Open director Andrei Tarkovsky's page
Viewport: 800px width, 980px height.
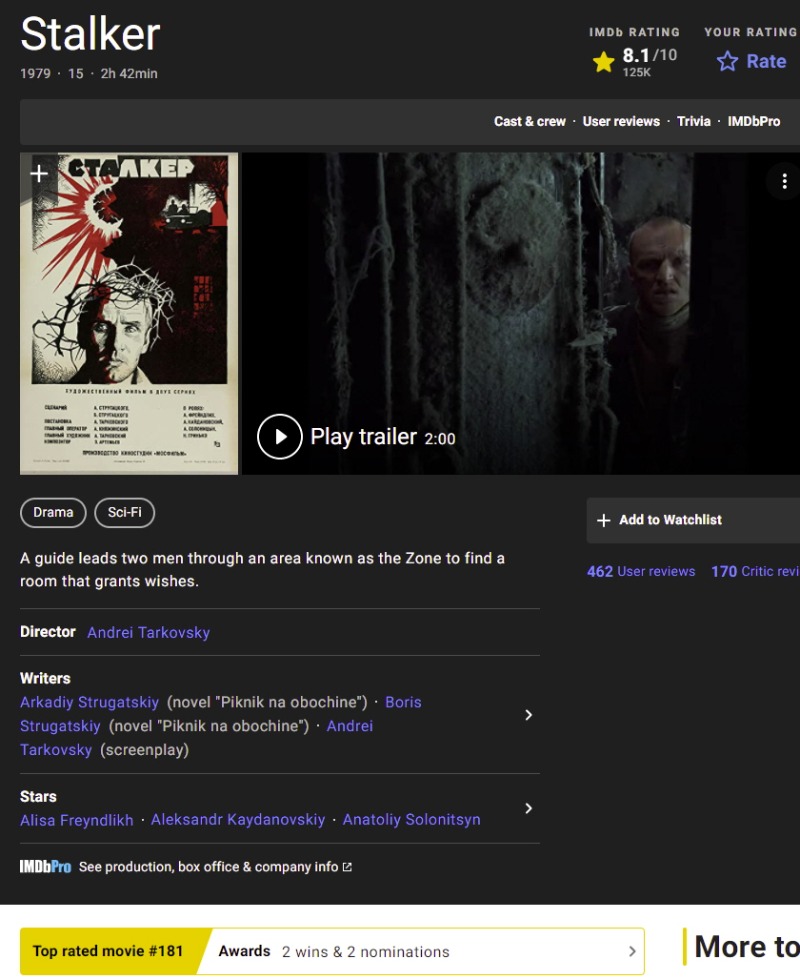[148, 632]
